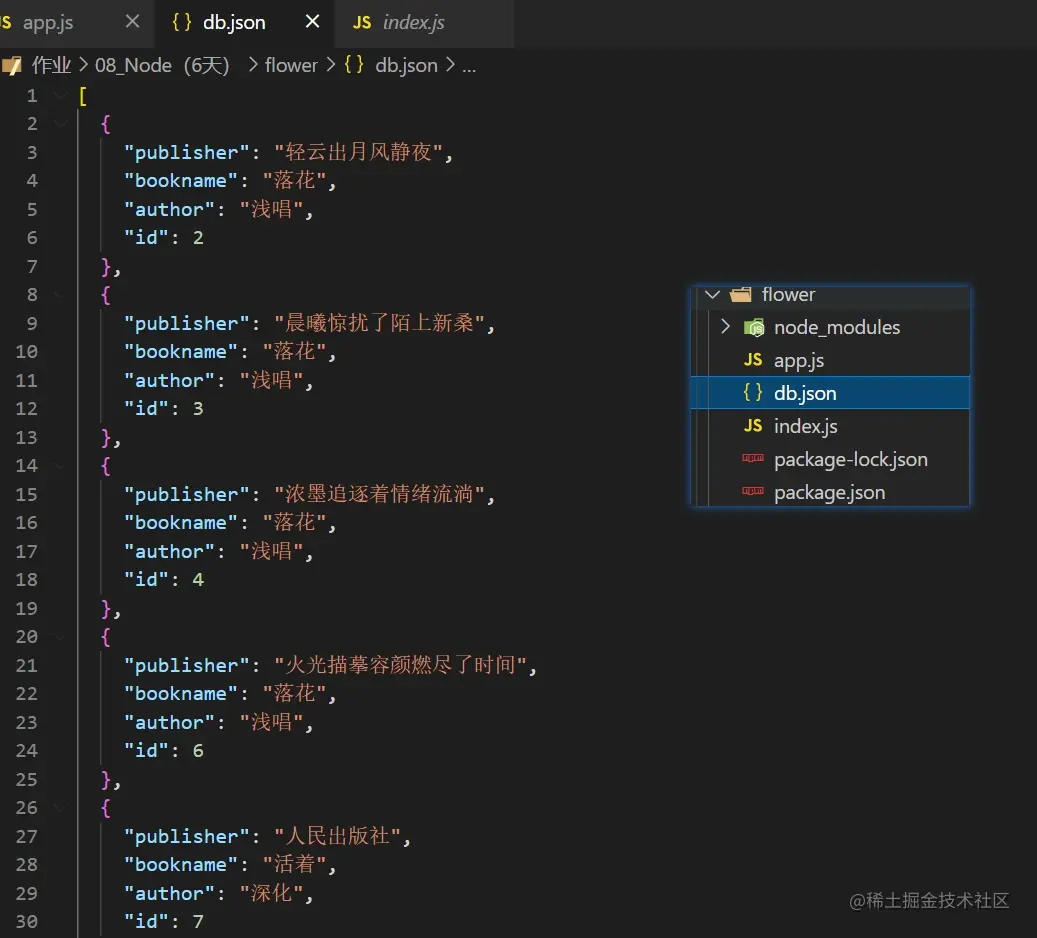Click the flower breadcrumb segment

tap(291, 65)
